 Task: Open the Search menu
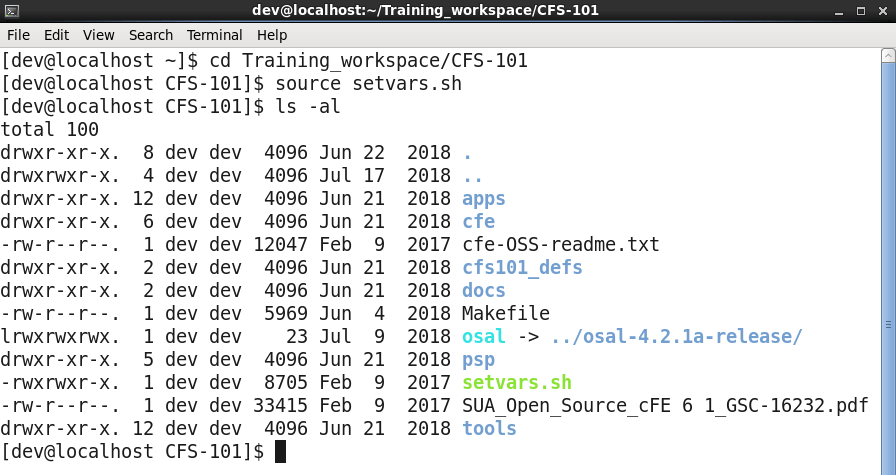click(x=151, y=35)
